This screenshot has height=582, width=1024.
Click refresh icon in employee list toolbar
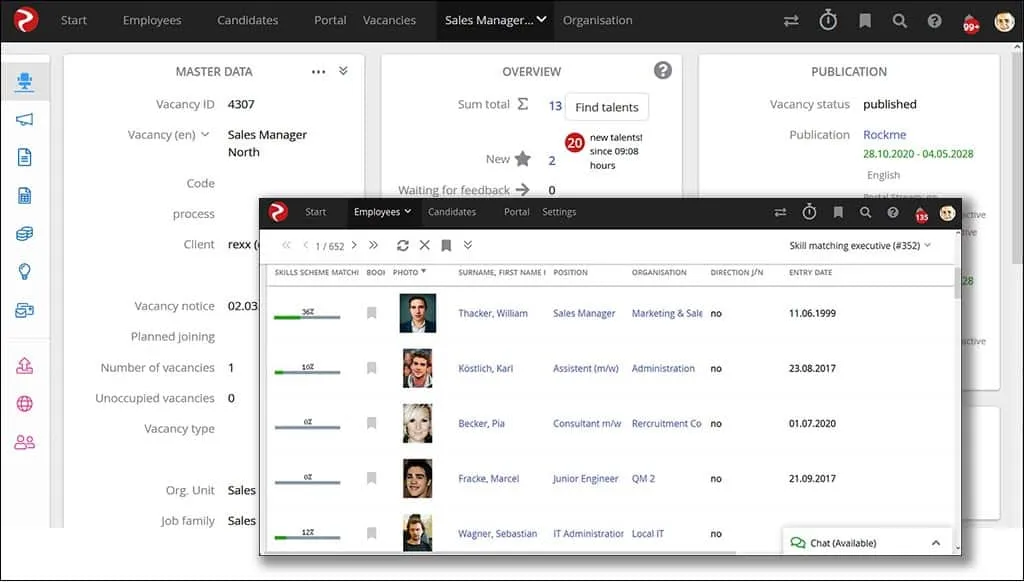coord(402,245)
